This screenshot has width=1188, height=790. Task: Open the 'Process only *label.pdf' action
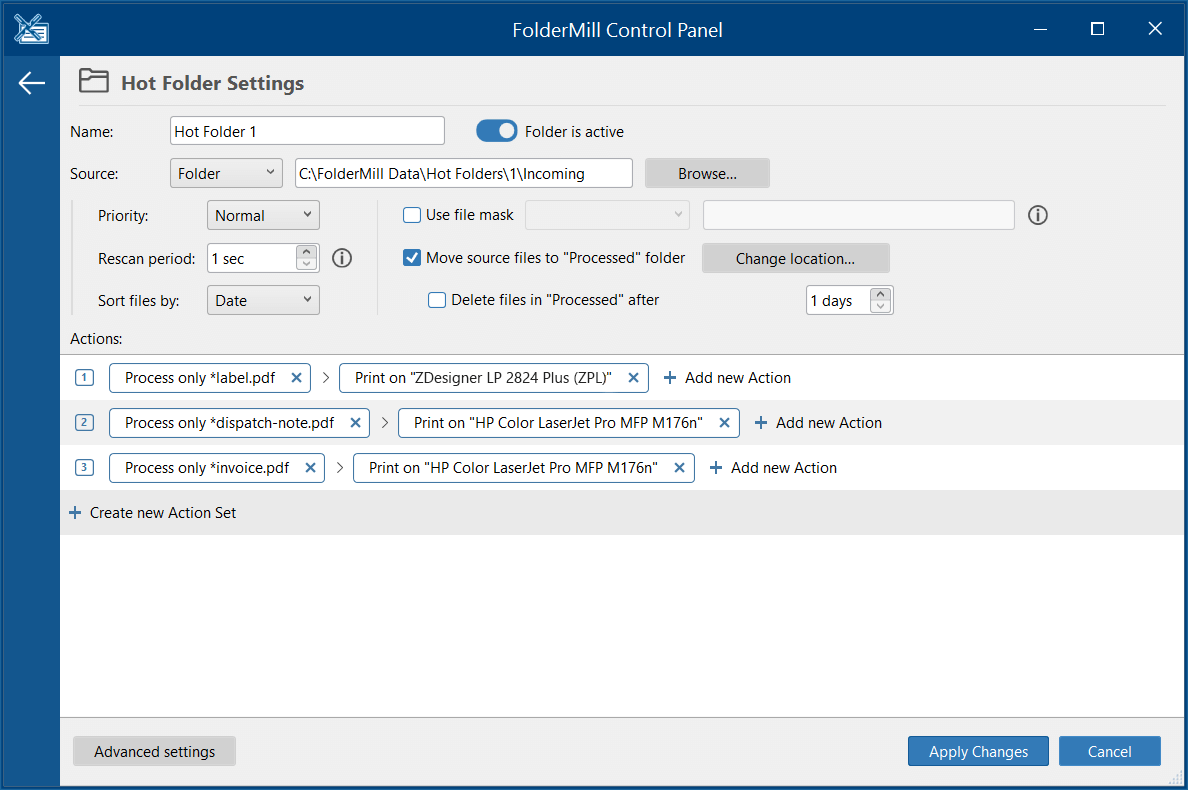200,377
